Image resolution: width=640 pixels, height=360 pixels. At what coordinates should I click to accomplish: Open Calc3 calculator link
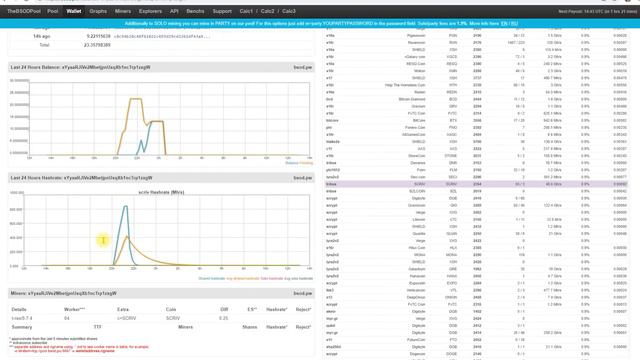(289, 11)
